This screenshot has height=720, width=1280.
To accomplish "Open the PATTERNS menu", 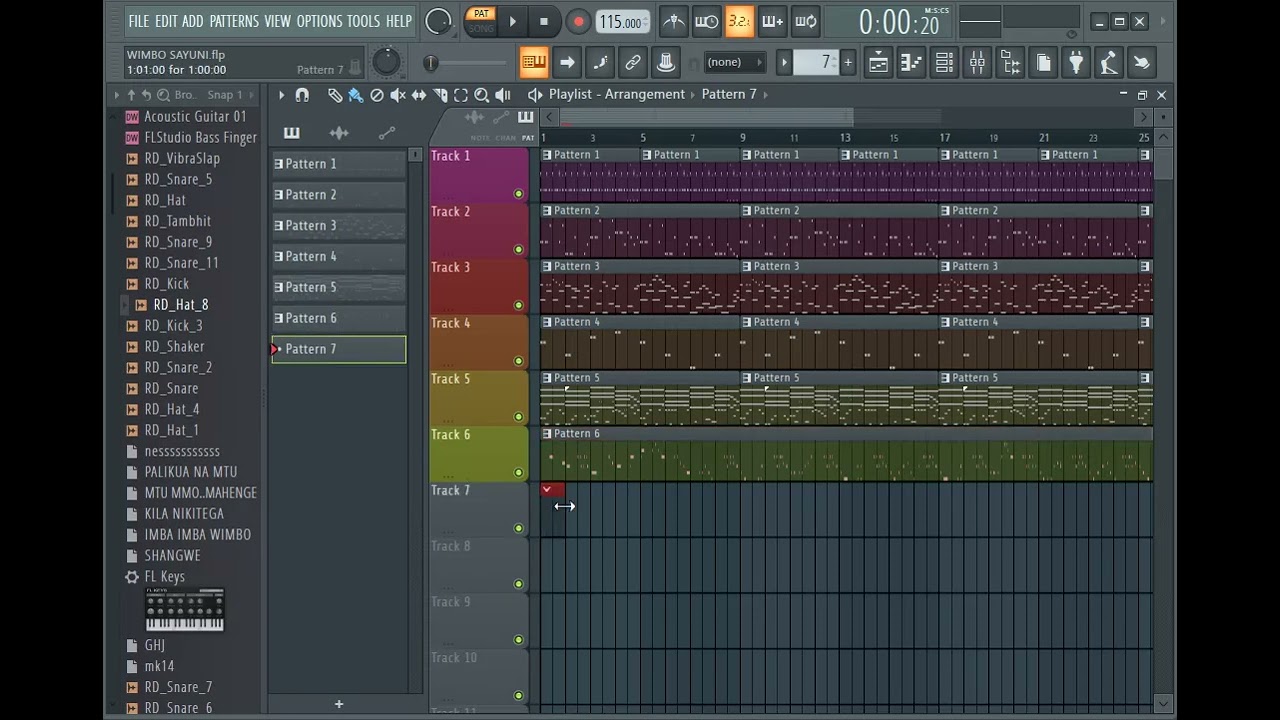I will [x=234, y=21].
